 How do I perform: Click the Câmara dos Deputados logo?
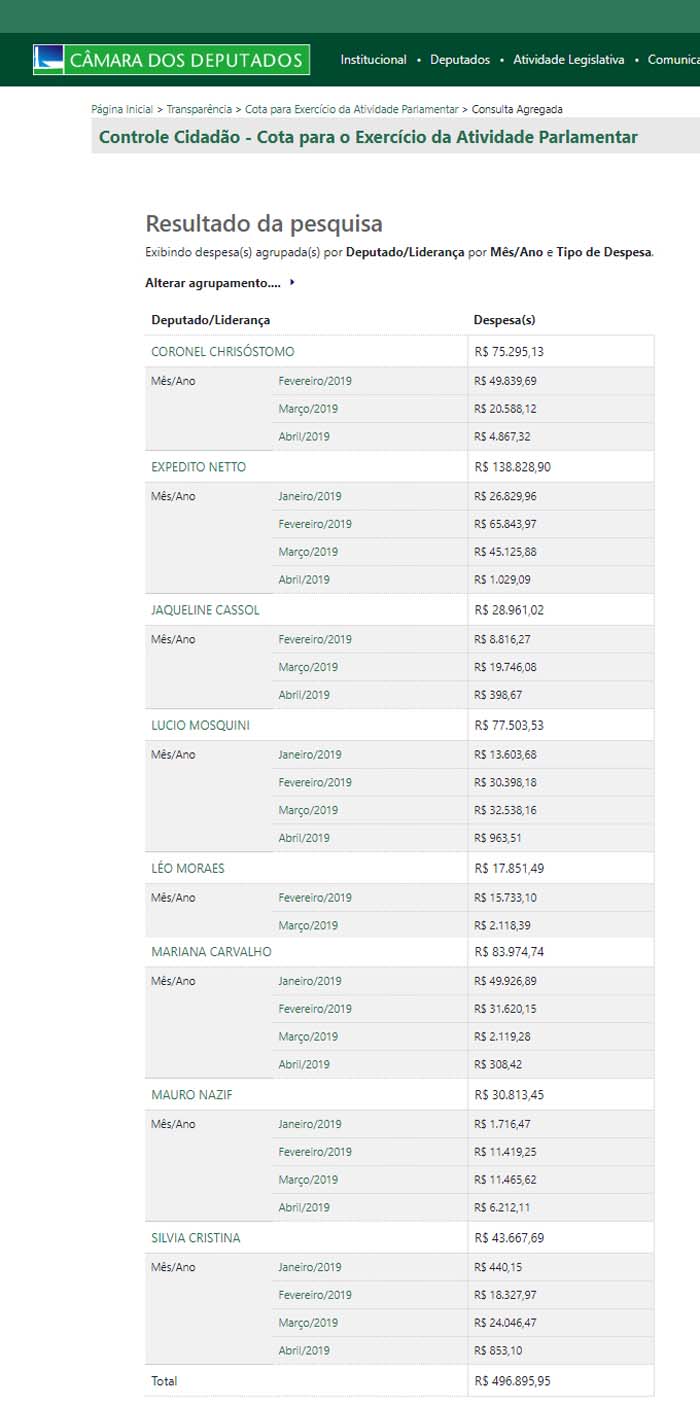point(171,60)
